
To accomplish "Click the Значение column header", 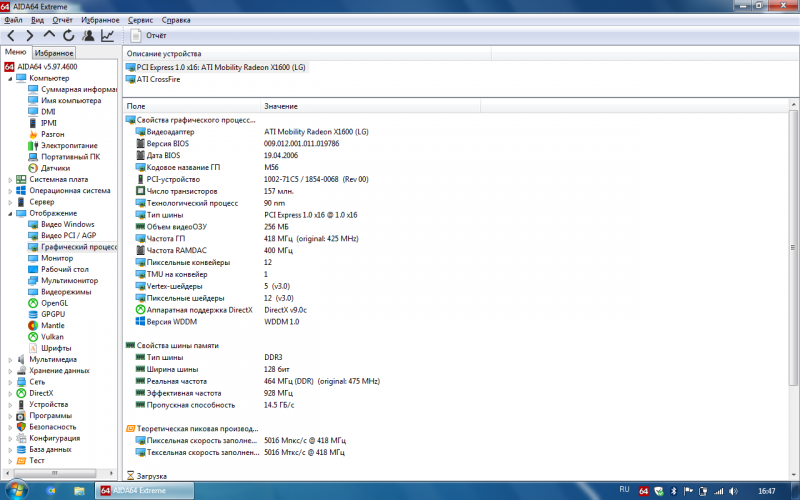I will coord(370,106).
